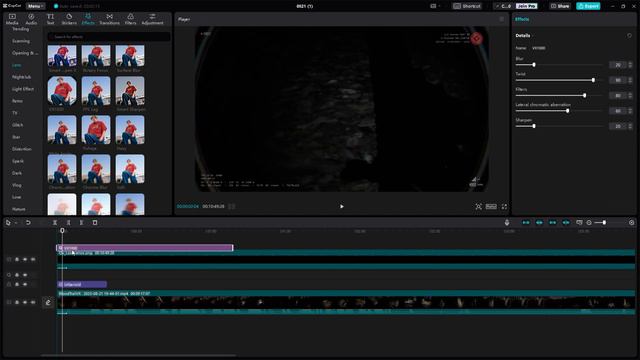Open the Audio tab
The width and height of the screenshot is (640, 360).
(31, 19)
